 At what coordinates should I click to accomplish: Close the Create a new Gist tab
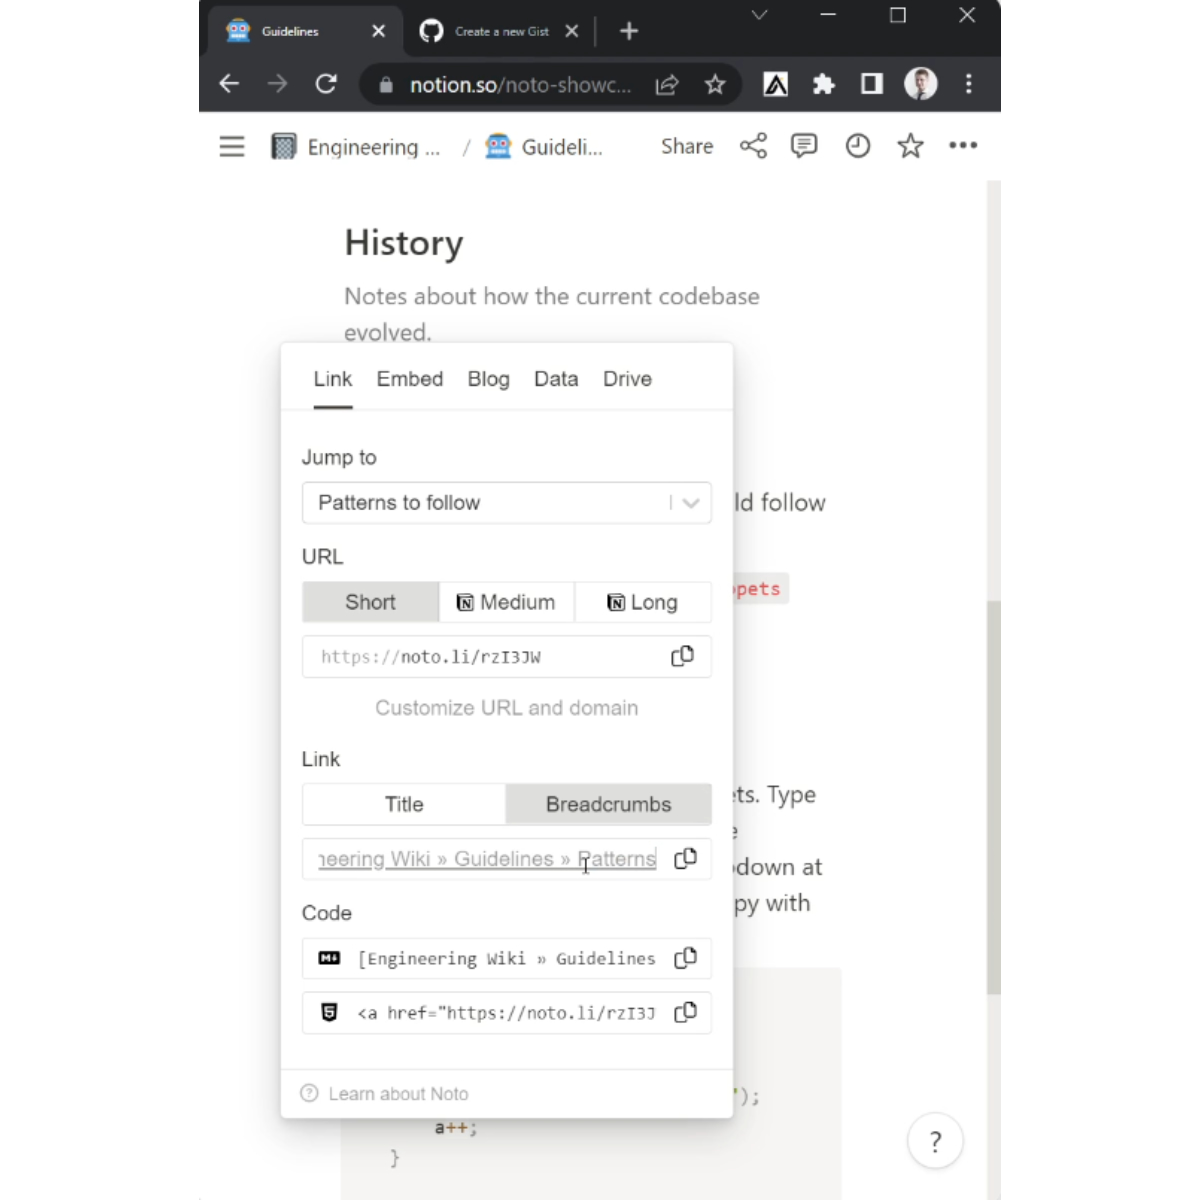coord(571,31)
